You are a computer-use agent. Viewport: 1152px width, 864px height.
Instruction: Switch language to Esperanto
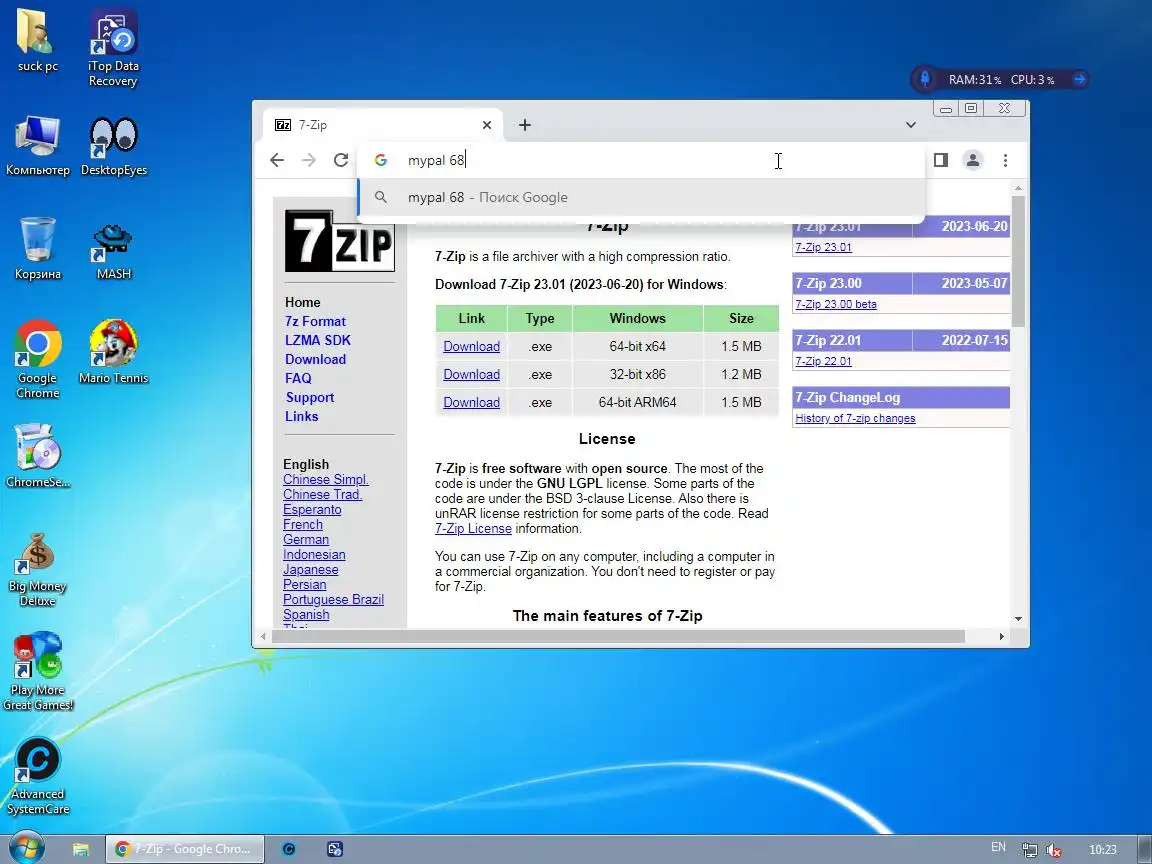(312, 510)
